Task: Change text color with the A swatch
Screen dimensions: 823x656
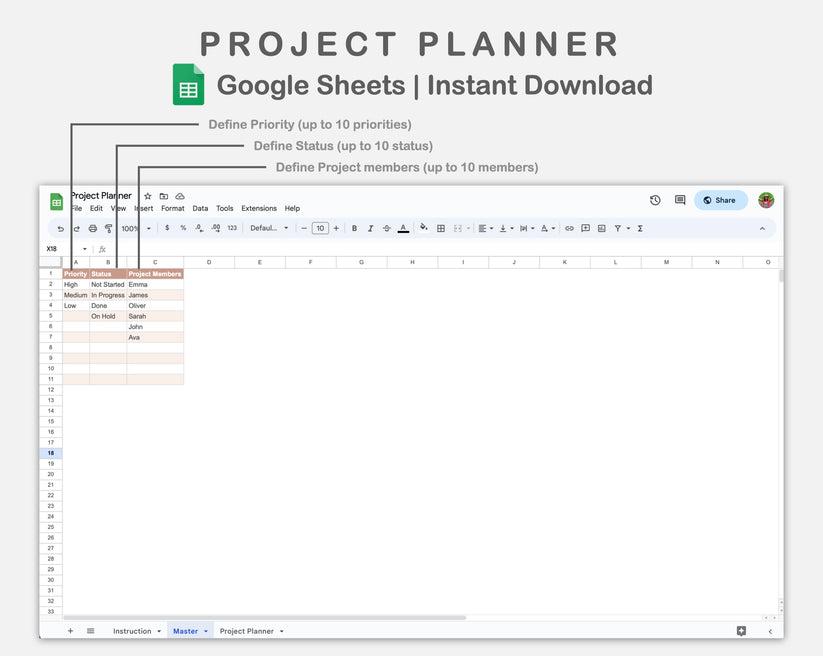Action: (x=403, y=228)
